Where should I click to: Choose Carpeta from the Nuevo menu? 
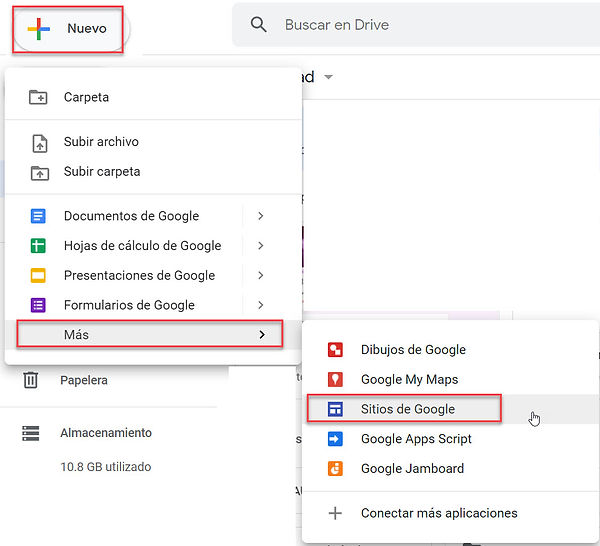(x=153, y=97)
